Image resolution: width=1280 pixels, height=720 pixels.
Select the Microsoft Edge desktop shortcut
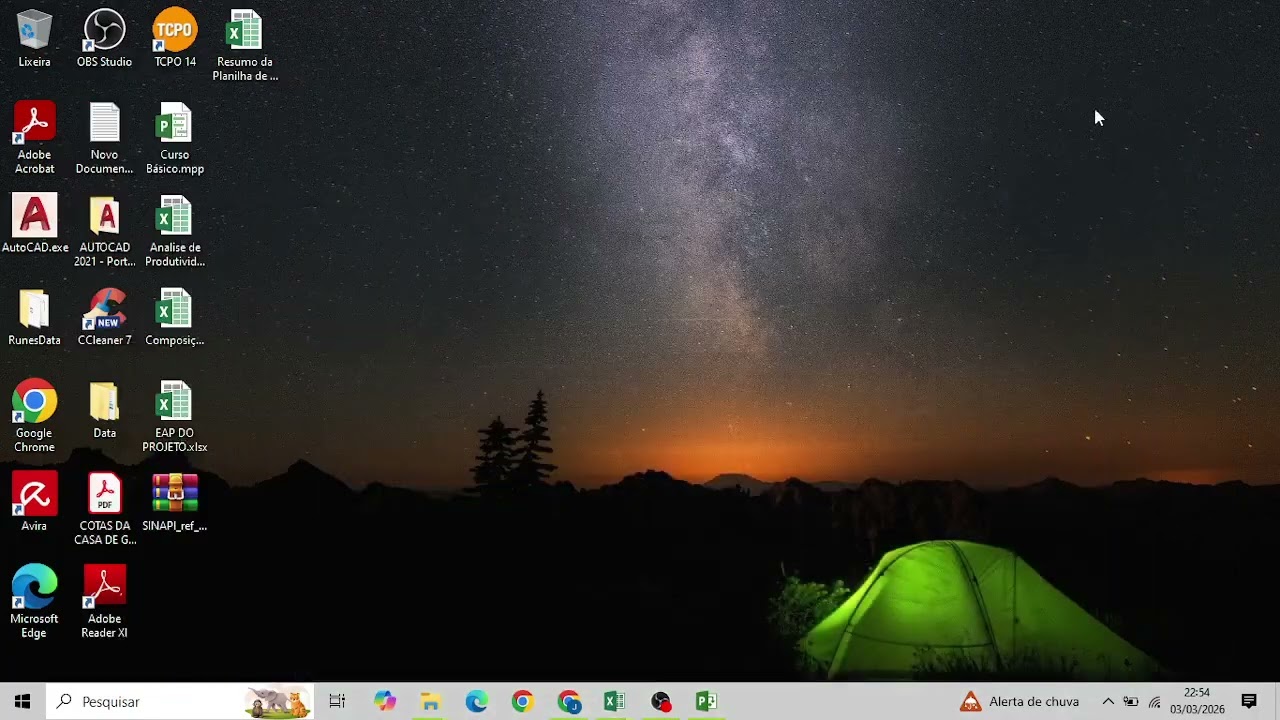pos(34,602)
